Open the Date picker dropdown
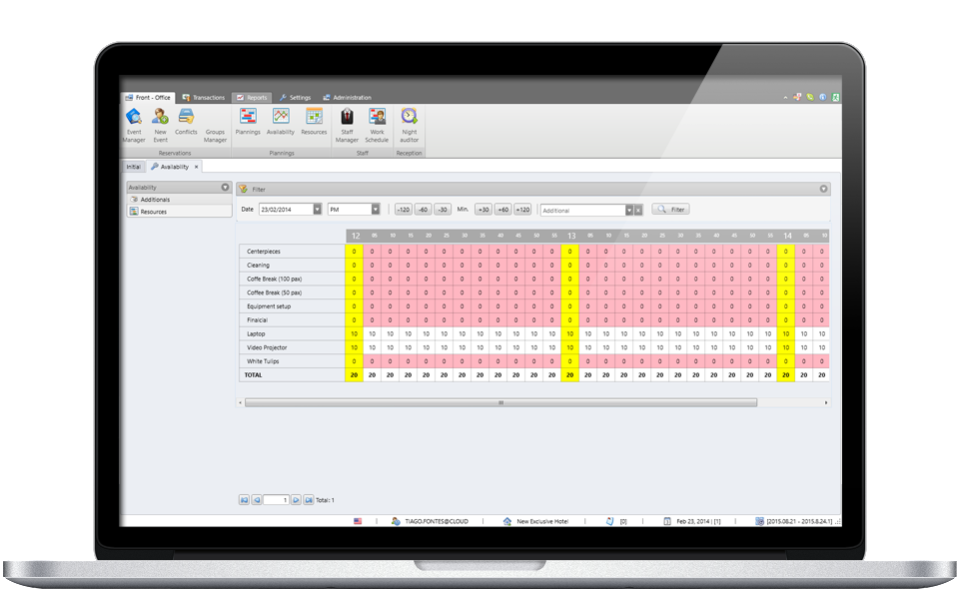 317,209
